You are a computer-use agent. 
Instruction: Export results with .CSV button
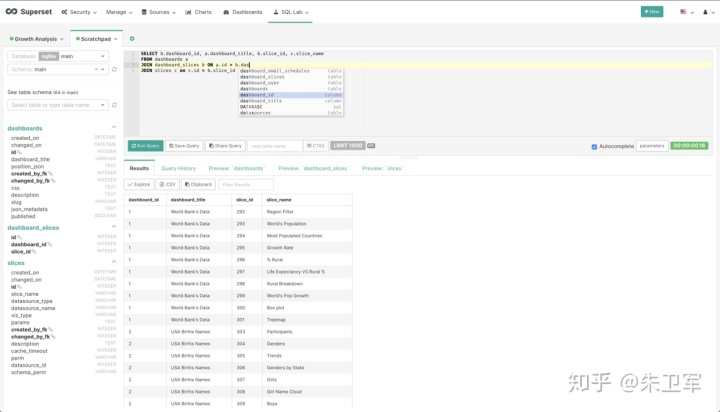(167, 184)
